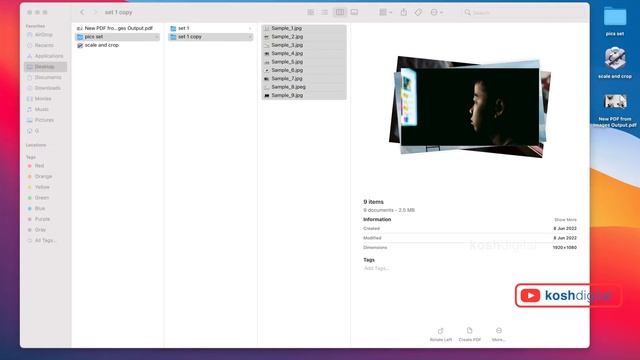The width and height of the screenshot is (640, 360).
Task: Select Sample_4.jpg
Action: 304,53
